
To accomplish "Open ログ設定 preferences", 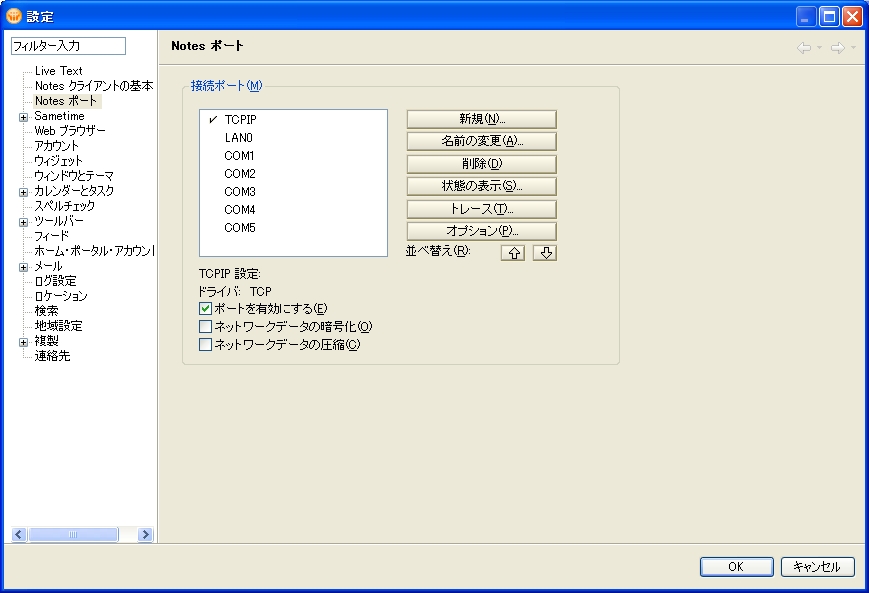I will (55, 281).
